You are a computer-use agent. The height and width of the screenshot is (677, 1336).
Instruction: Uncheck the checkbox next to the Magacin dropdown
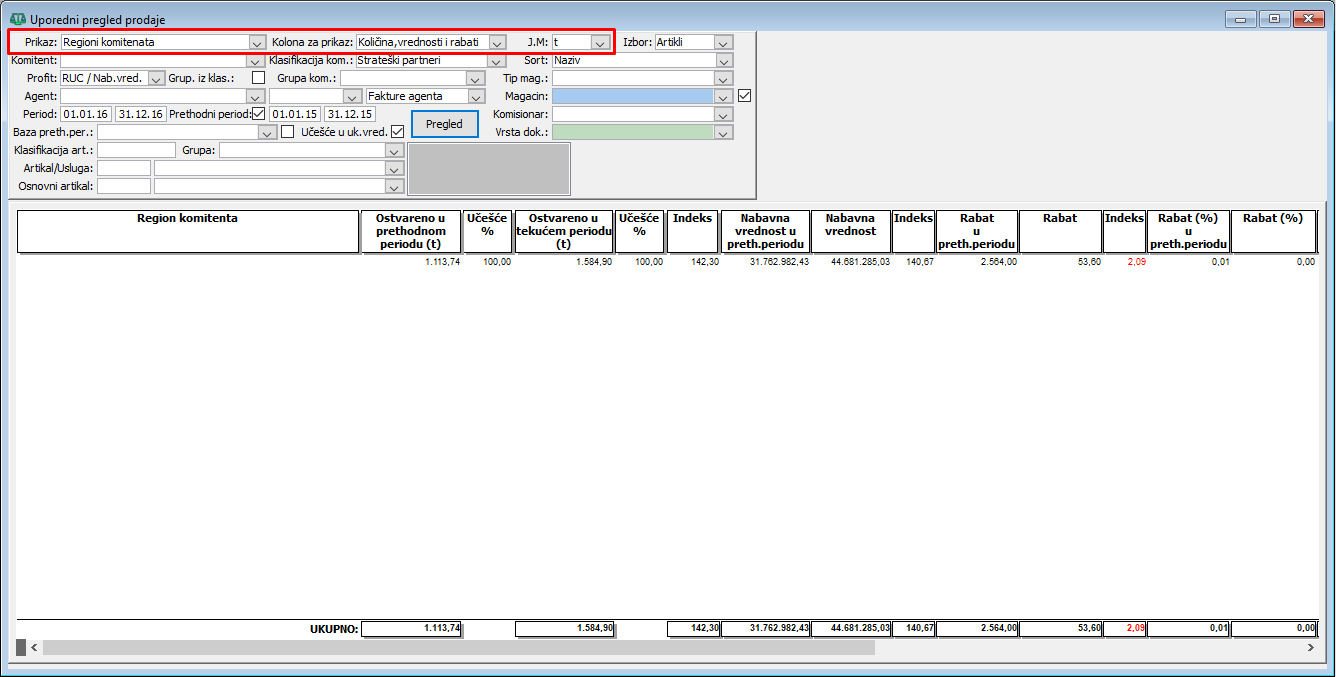tap(744, 96)
